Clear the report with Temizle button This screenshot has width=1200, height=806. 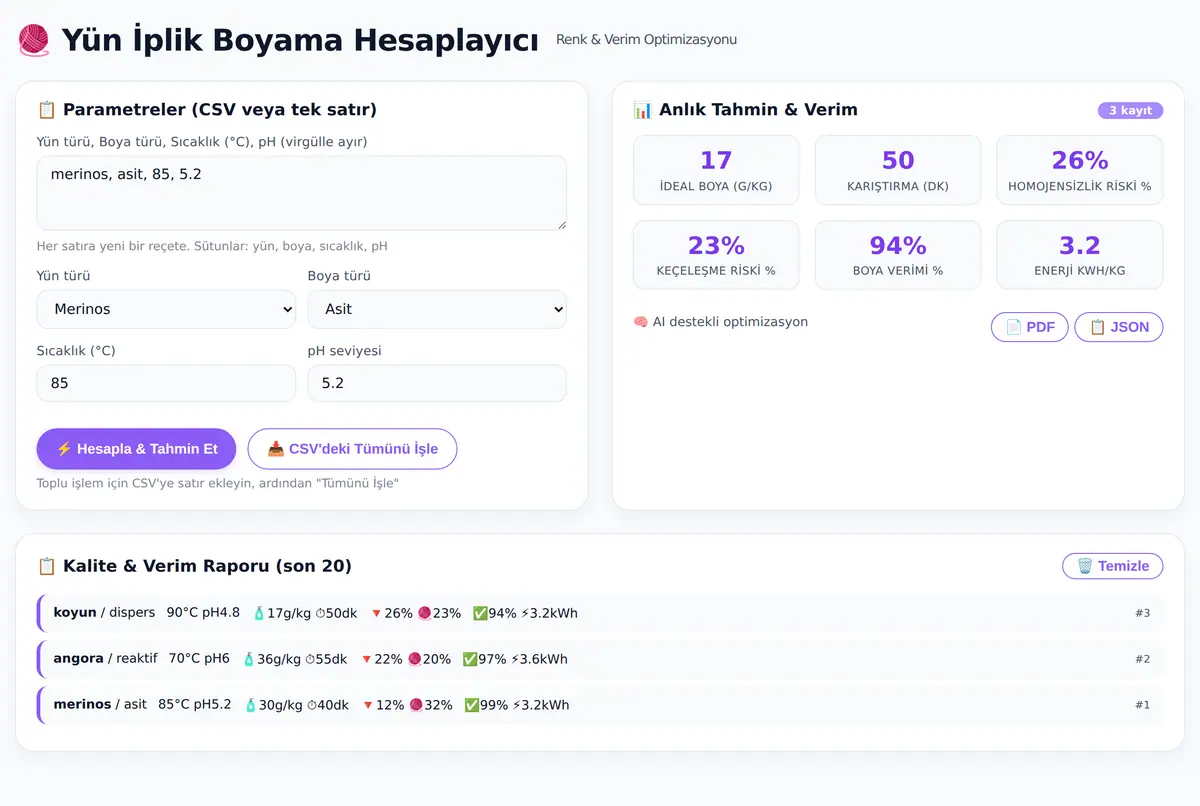pos(1113,566)
